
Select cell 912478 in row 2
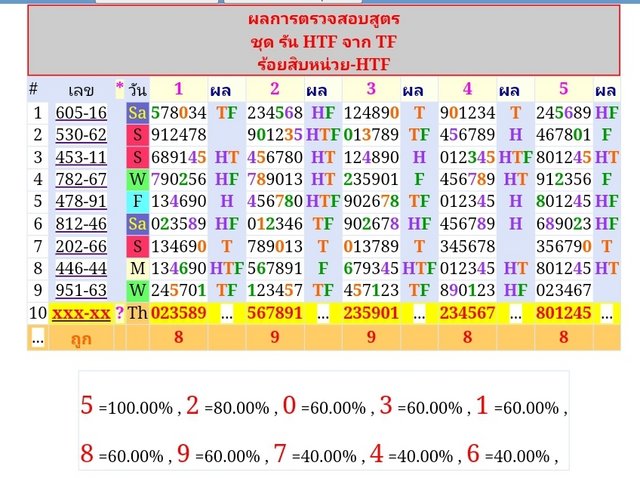[x=178, y=135]
